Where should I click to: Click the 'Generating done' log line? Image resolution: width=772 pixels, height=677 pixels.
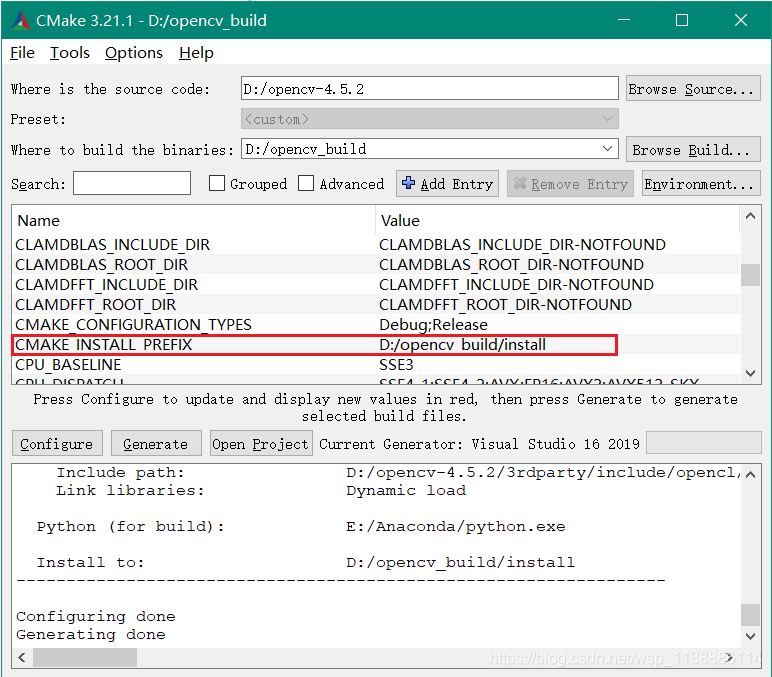coord(91,634)
